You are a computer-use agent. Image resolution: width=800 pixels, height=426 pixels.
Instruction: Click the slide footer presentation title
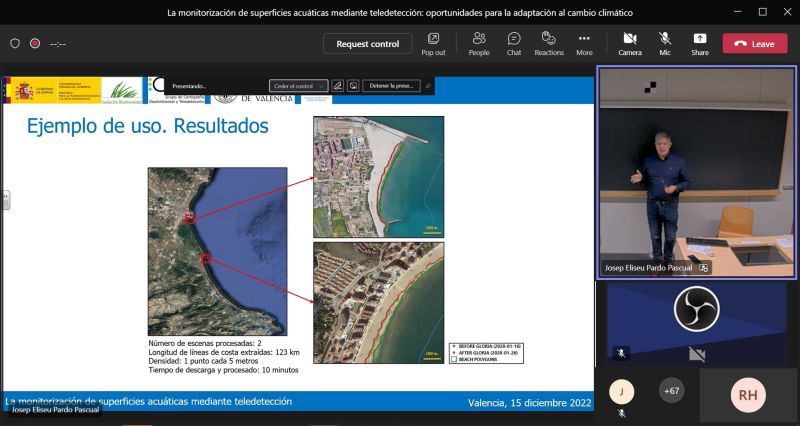pyautogui.click(x=148, y=402)
